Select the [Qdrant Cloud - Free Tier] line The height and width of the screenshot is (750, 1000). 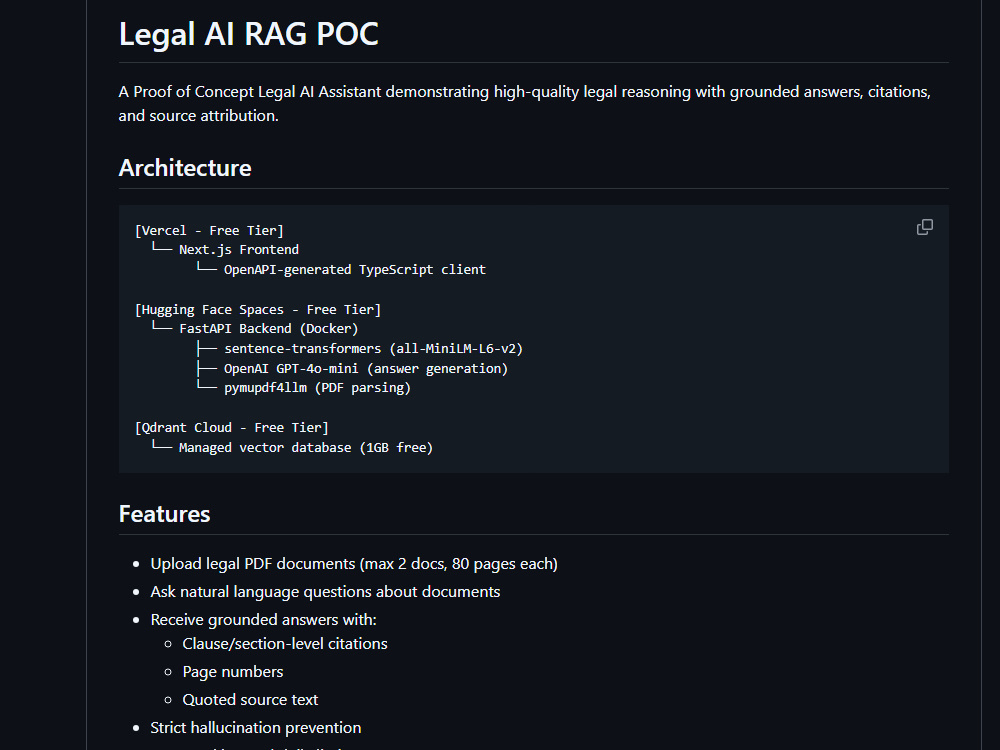pyautogui.click(x=232, y=427)
